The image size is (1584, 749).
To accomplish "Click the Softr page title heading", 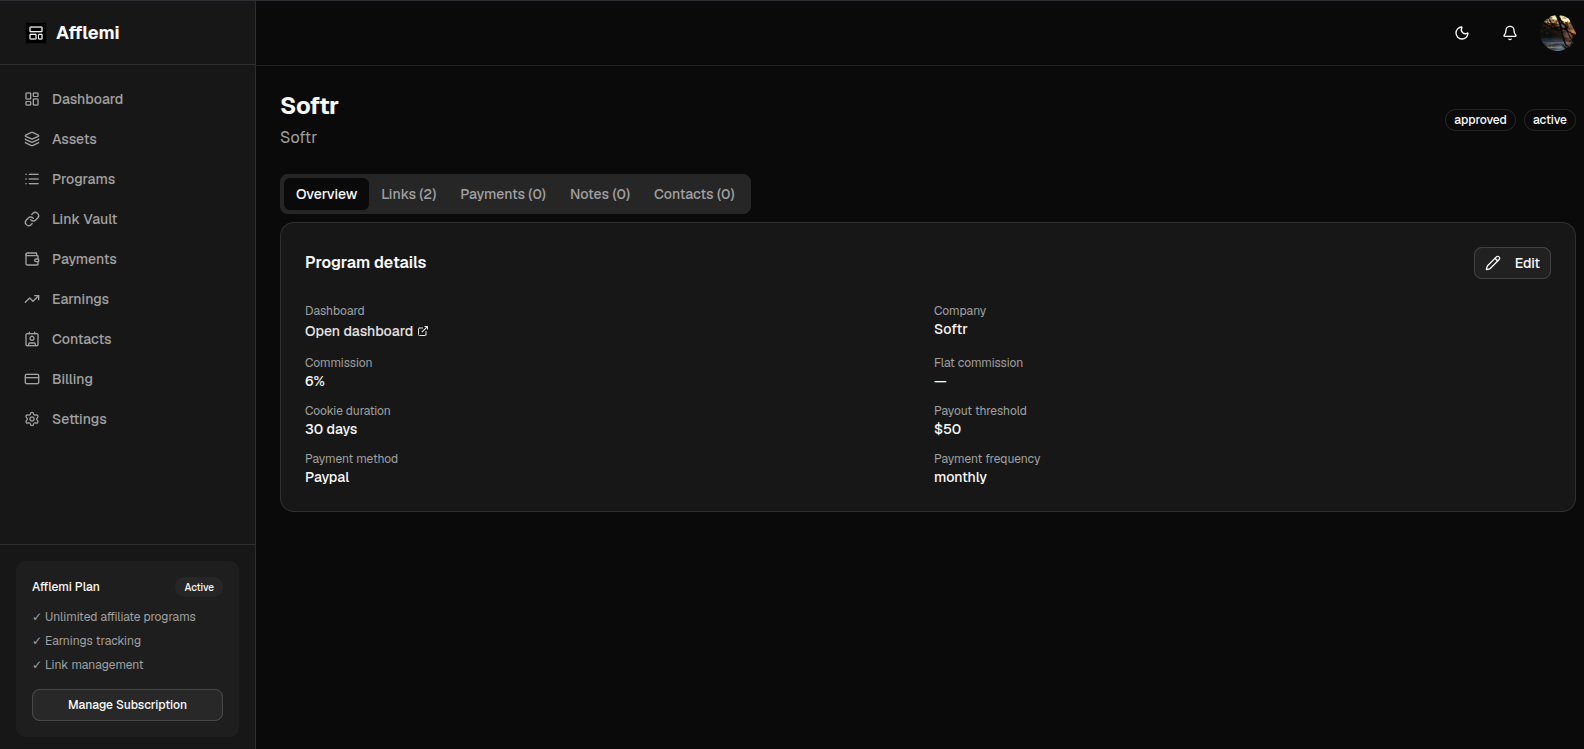I will (309, 106).
